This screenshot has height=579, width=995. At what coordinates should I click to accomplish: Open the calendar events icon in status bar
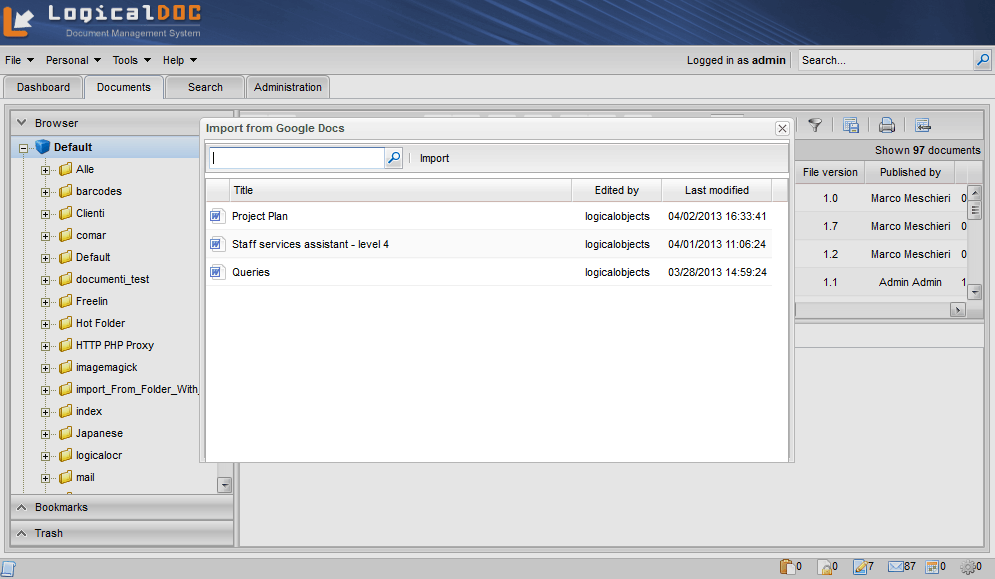932,567
